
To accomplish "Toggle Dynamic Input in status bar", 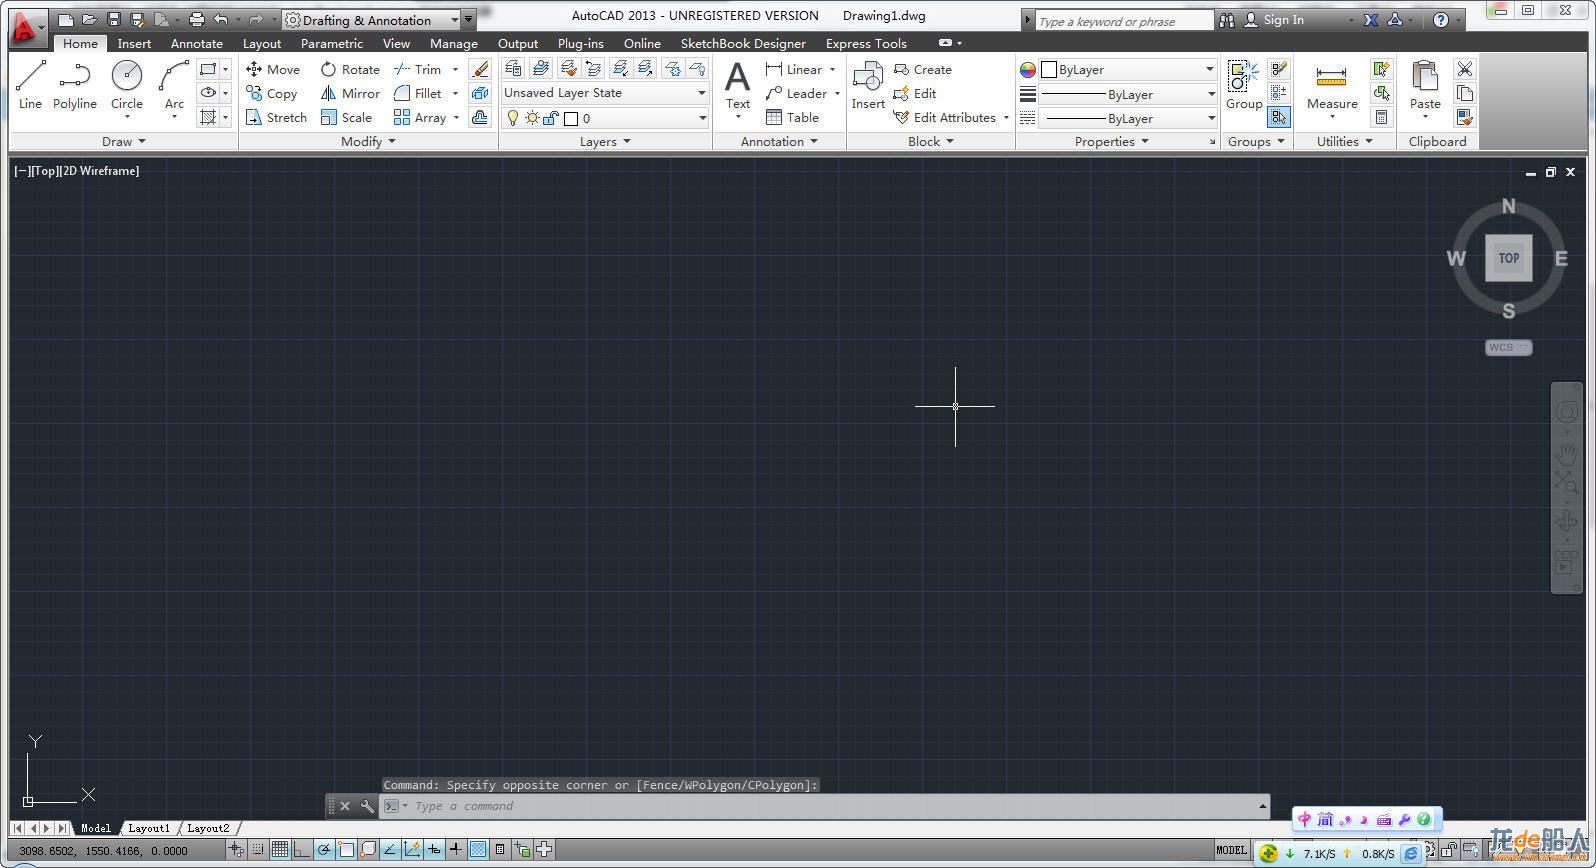I will (434, 850).
